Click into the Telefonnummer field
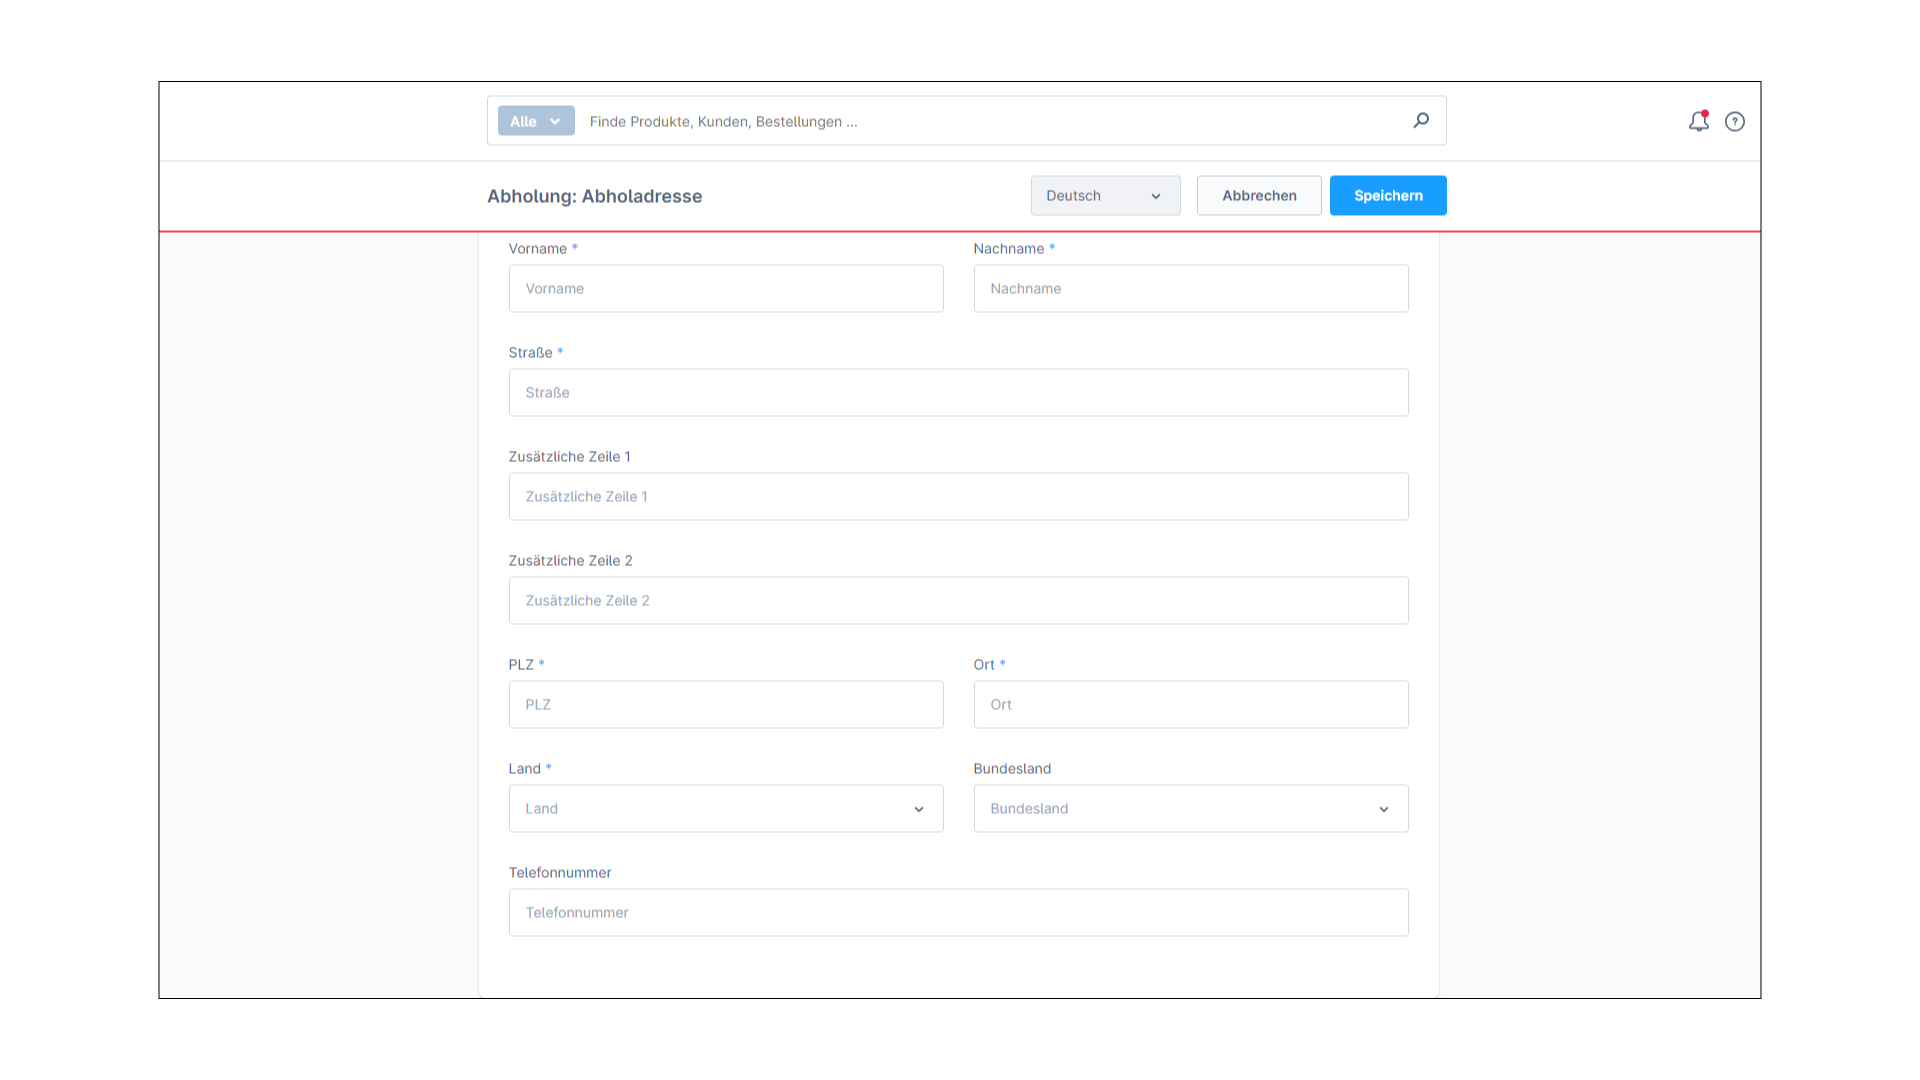Viewport: 1920px width, 1080px height. pos(958,912)
